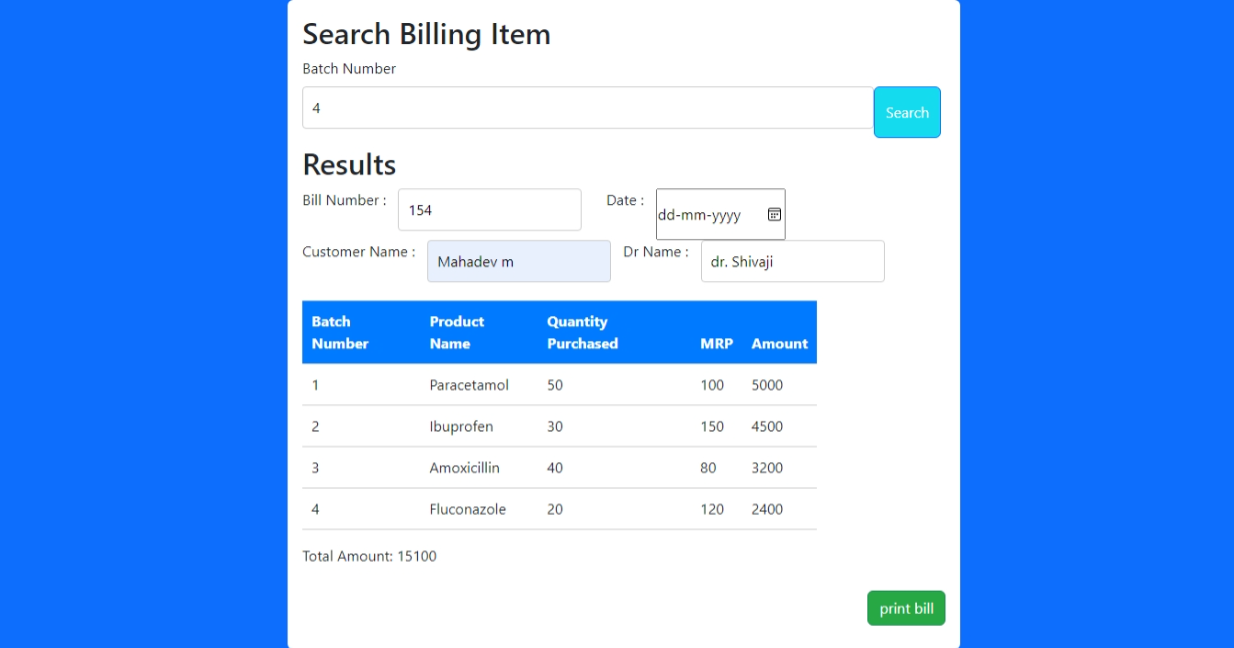Click the Amount column header

point(779,343)
